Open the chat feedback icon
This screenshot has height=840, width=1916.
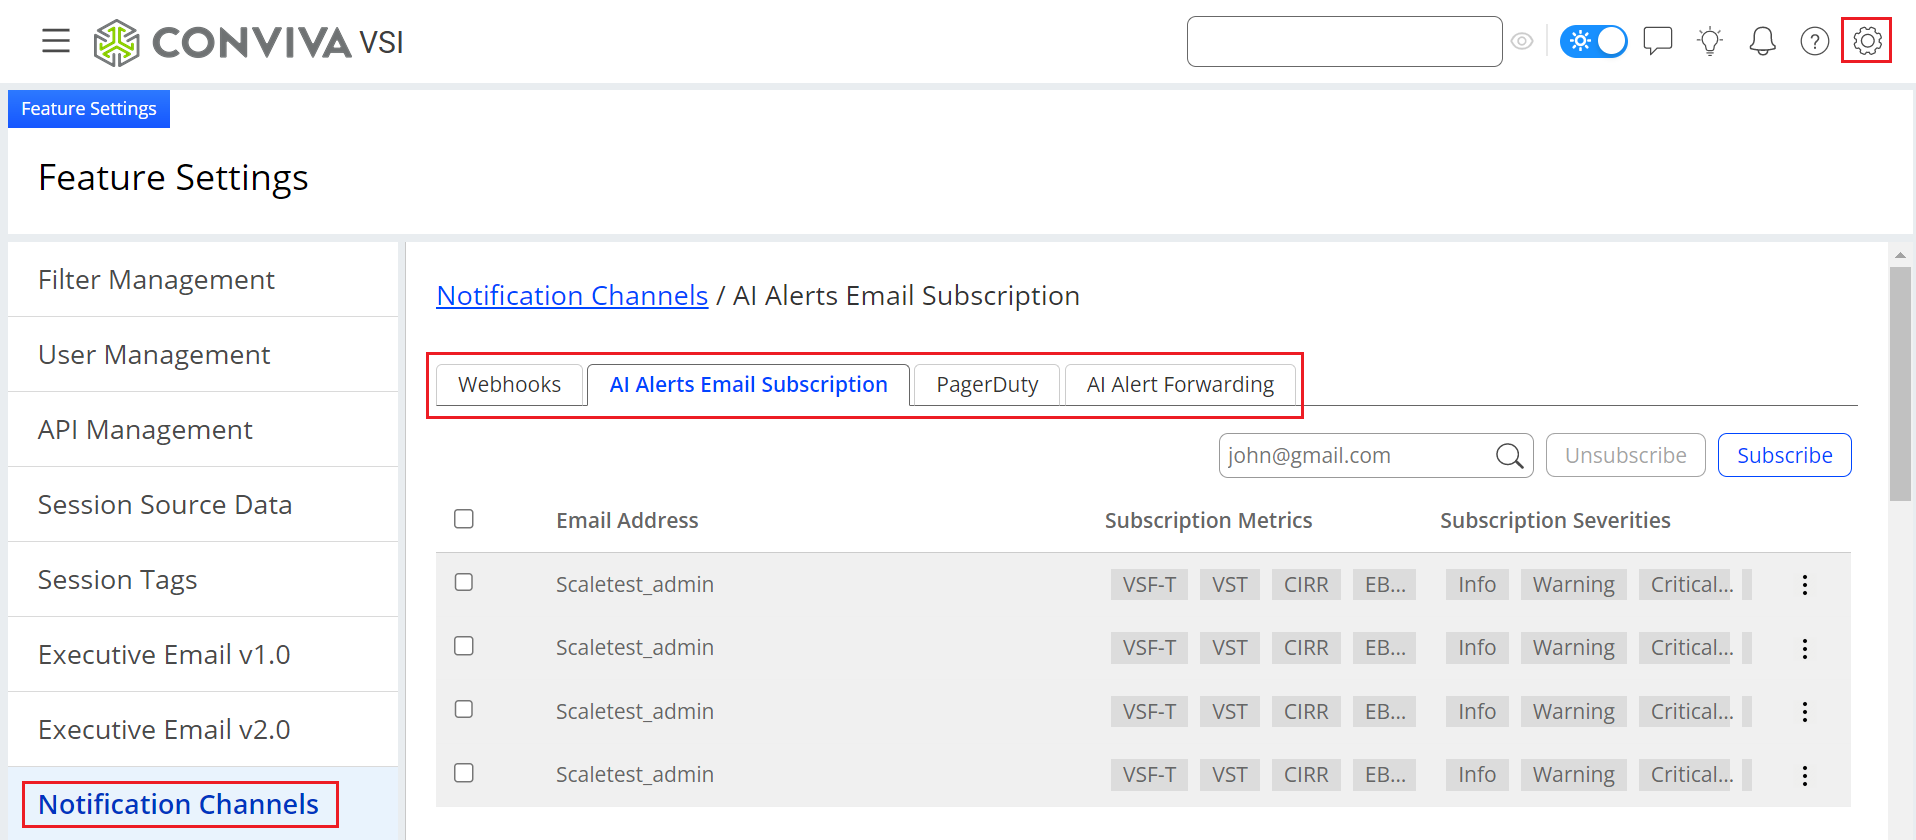[x=1657, y=41]
